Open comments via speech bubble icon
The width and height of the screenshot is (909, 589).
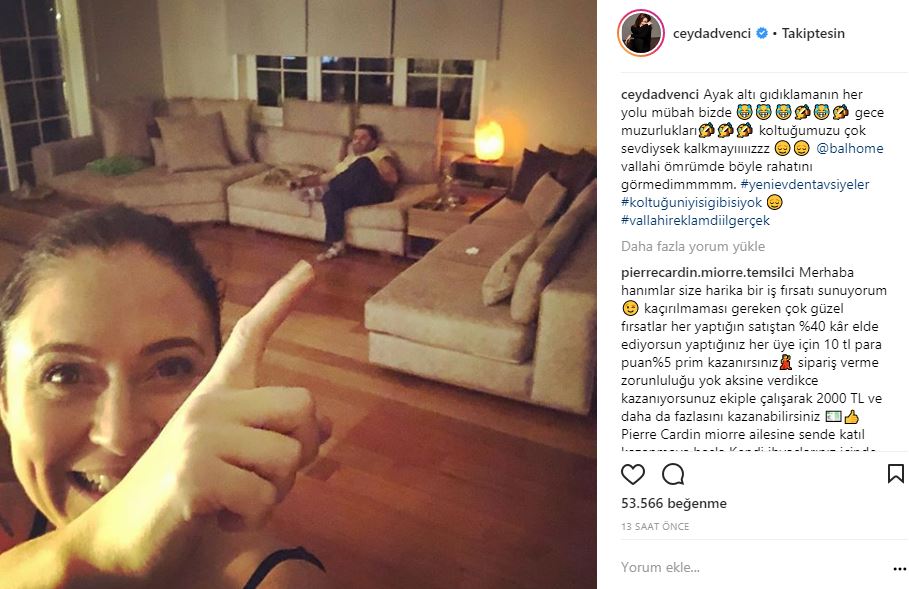pyautogui.click(x=673, y=474)
